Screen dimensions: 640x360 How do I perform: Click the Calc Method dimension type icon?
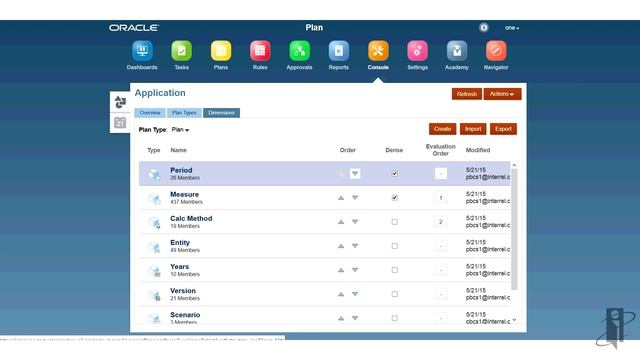click(x=154, y=222)
